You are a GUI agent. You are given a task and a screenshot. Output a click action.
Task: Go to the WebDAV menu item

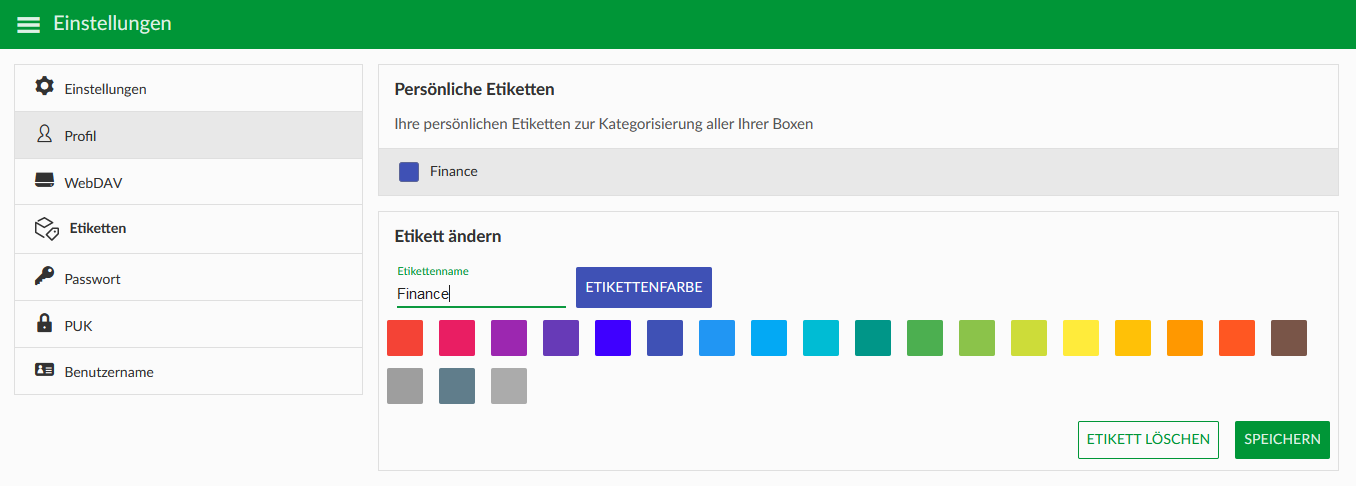[188, 182]
